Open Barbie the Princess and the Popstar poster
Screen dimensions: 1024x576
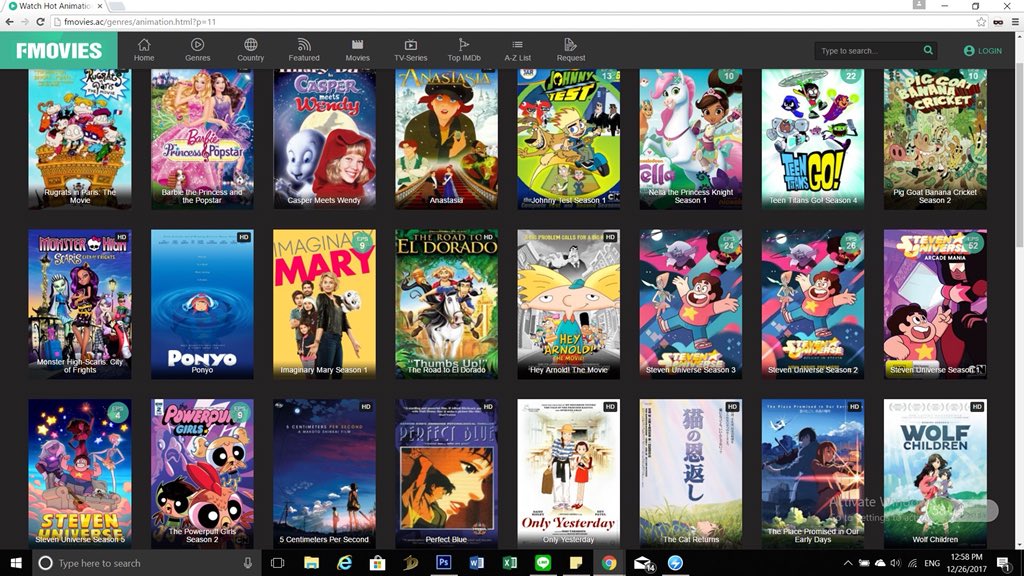pyautogui.click(x=202, y=138)
